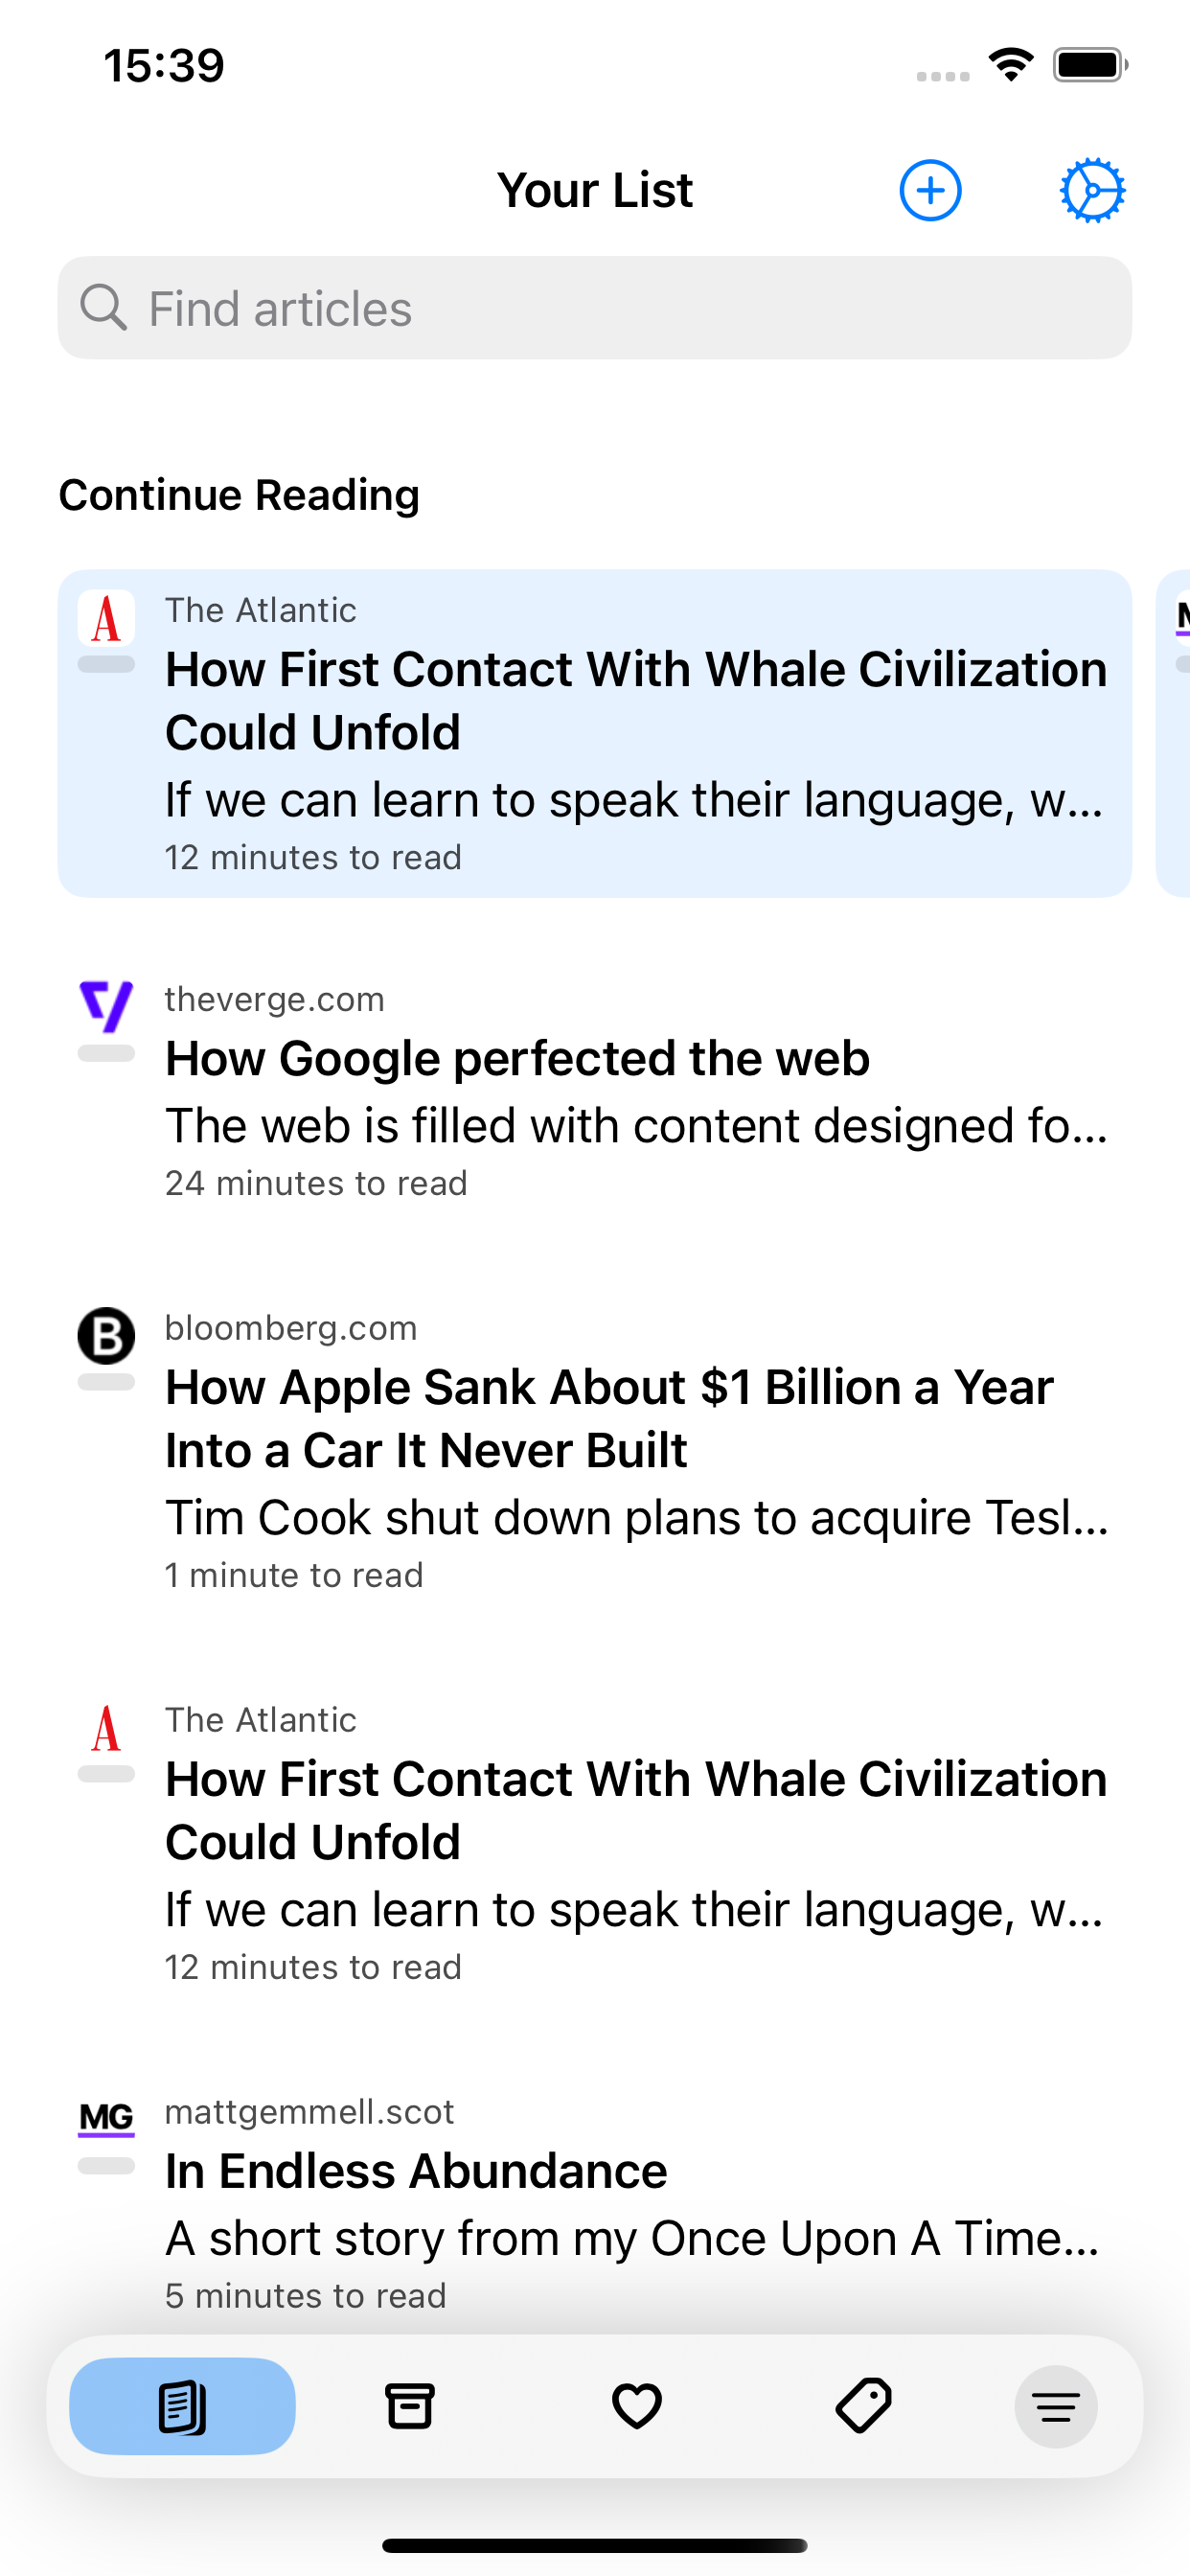Open the highlighted Atlantic whale article card
The image size is (1190, 2576).
[595, 733]
